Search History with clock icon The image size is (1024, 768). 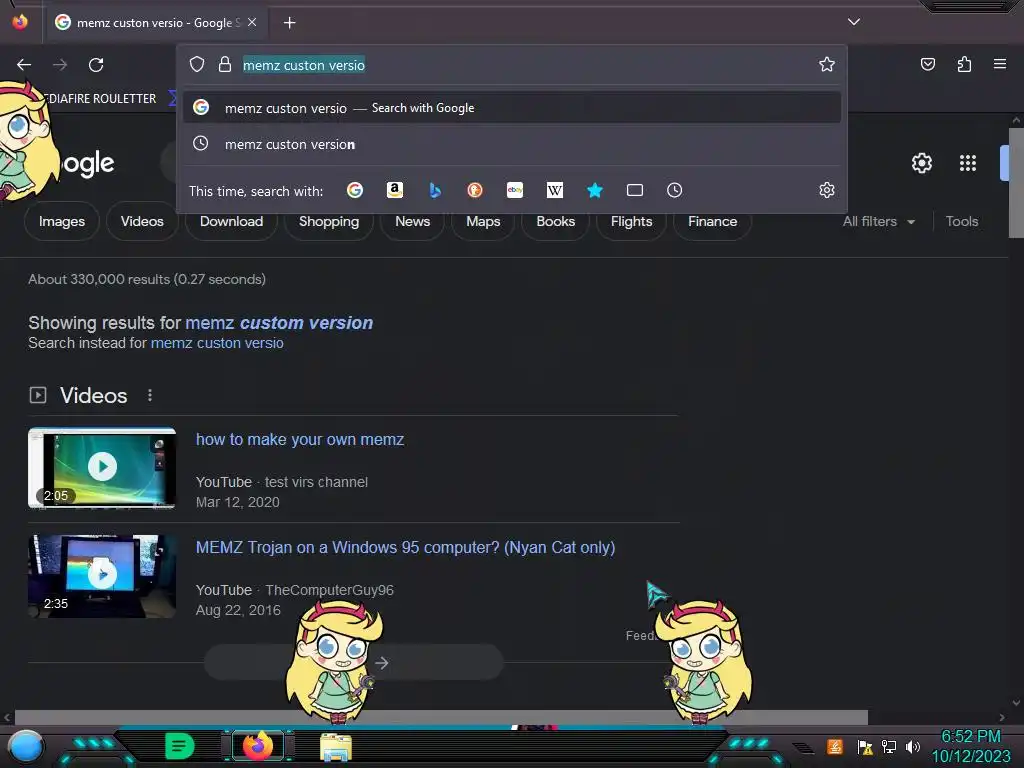click(675, 190)
